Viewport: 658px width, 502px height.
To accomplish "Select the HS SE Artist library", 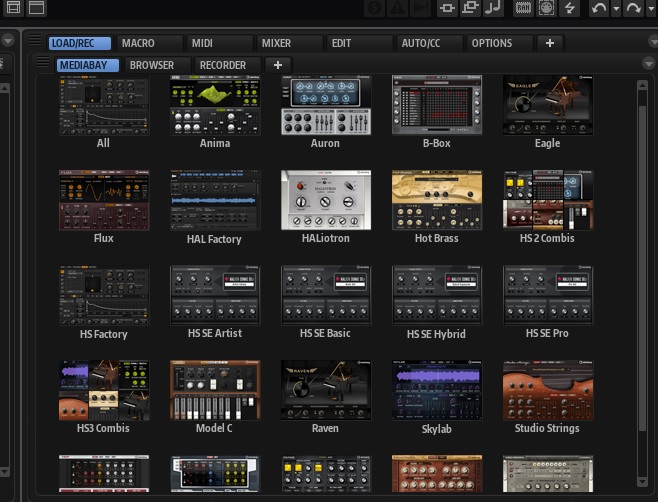I will pyautogui.click(x=215, y=295).
